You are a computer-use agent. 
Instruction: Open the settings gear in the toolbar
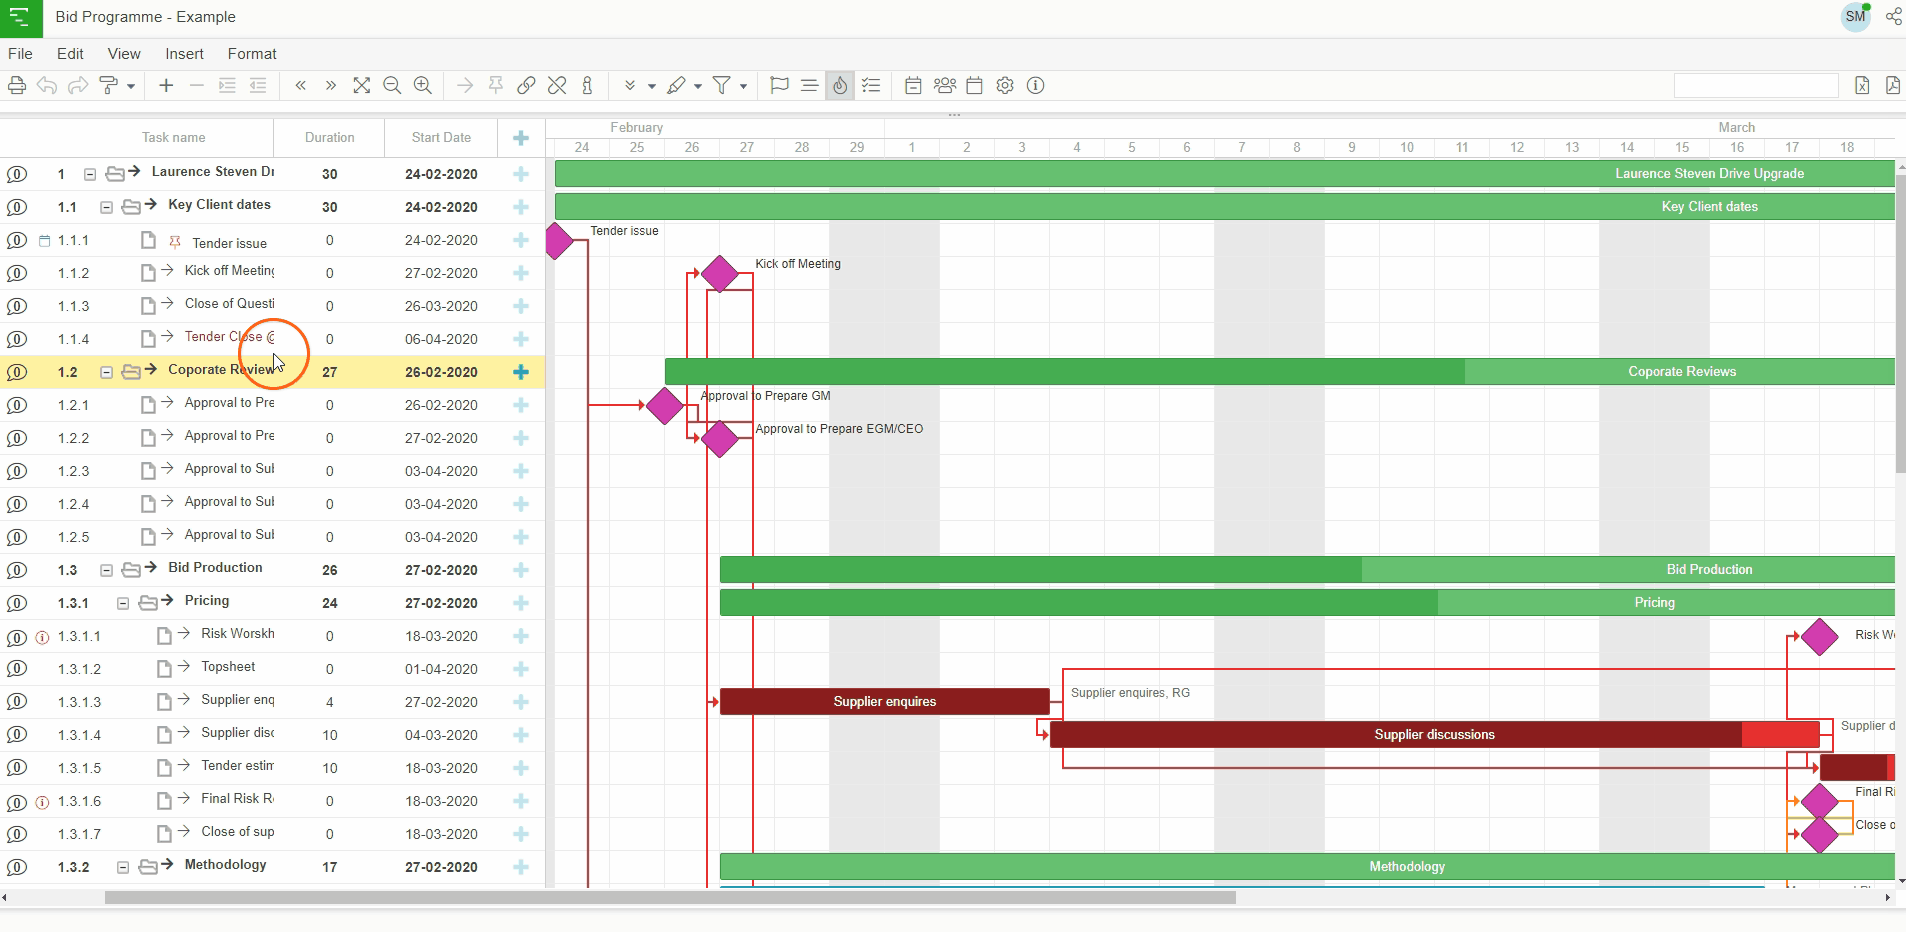coord(1005,86)
